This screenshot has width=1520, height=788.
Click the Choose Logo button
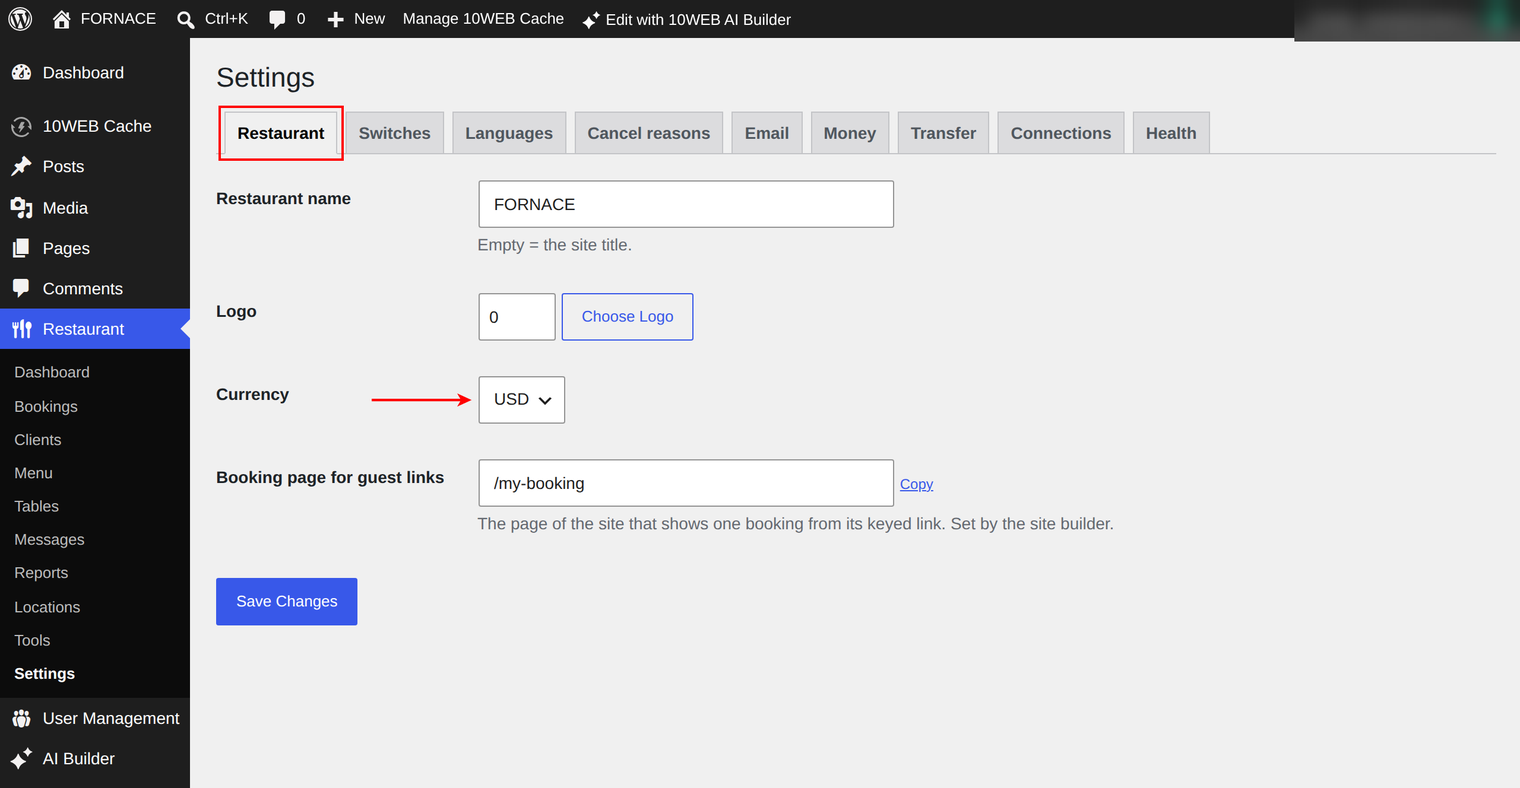click(627, 317)
